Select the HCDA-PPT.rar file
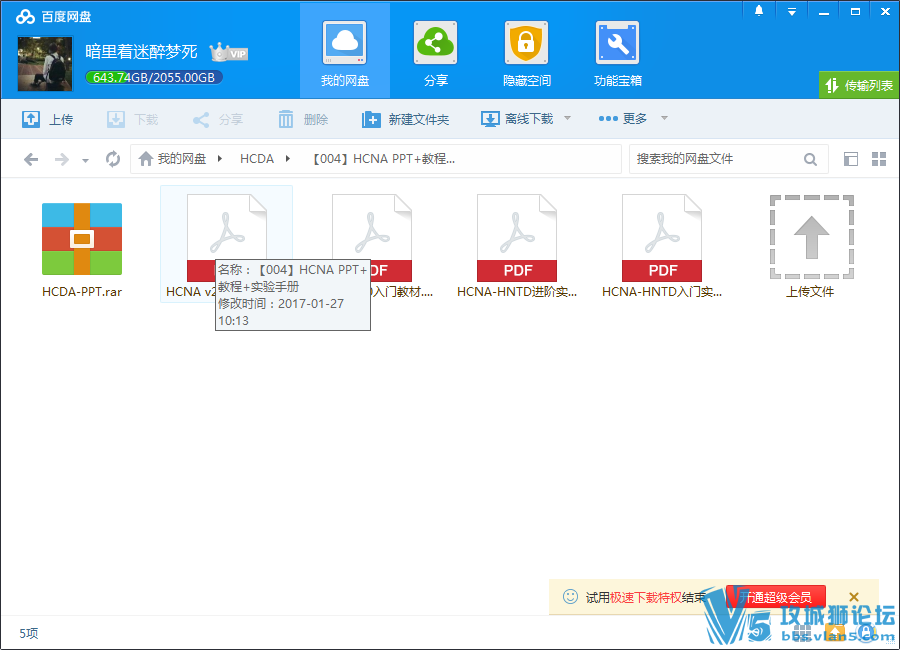Viewport: 900px width, 650px height. pyautogui.click(x=82, y=249)
